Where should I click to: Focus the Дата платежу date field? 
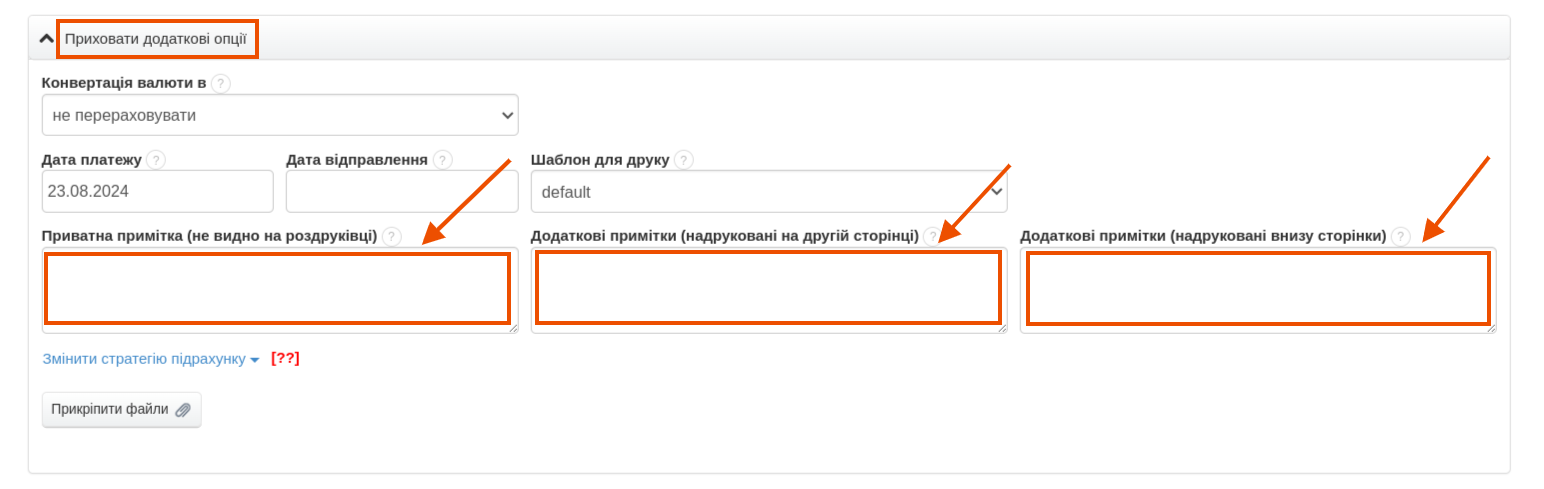157,191
